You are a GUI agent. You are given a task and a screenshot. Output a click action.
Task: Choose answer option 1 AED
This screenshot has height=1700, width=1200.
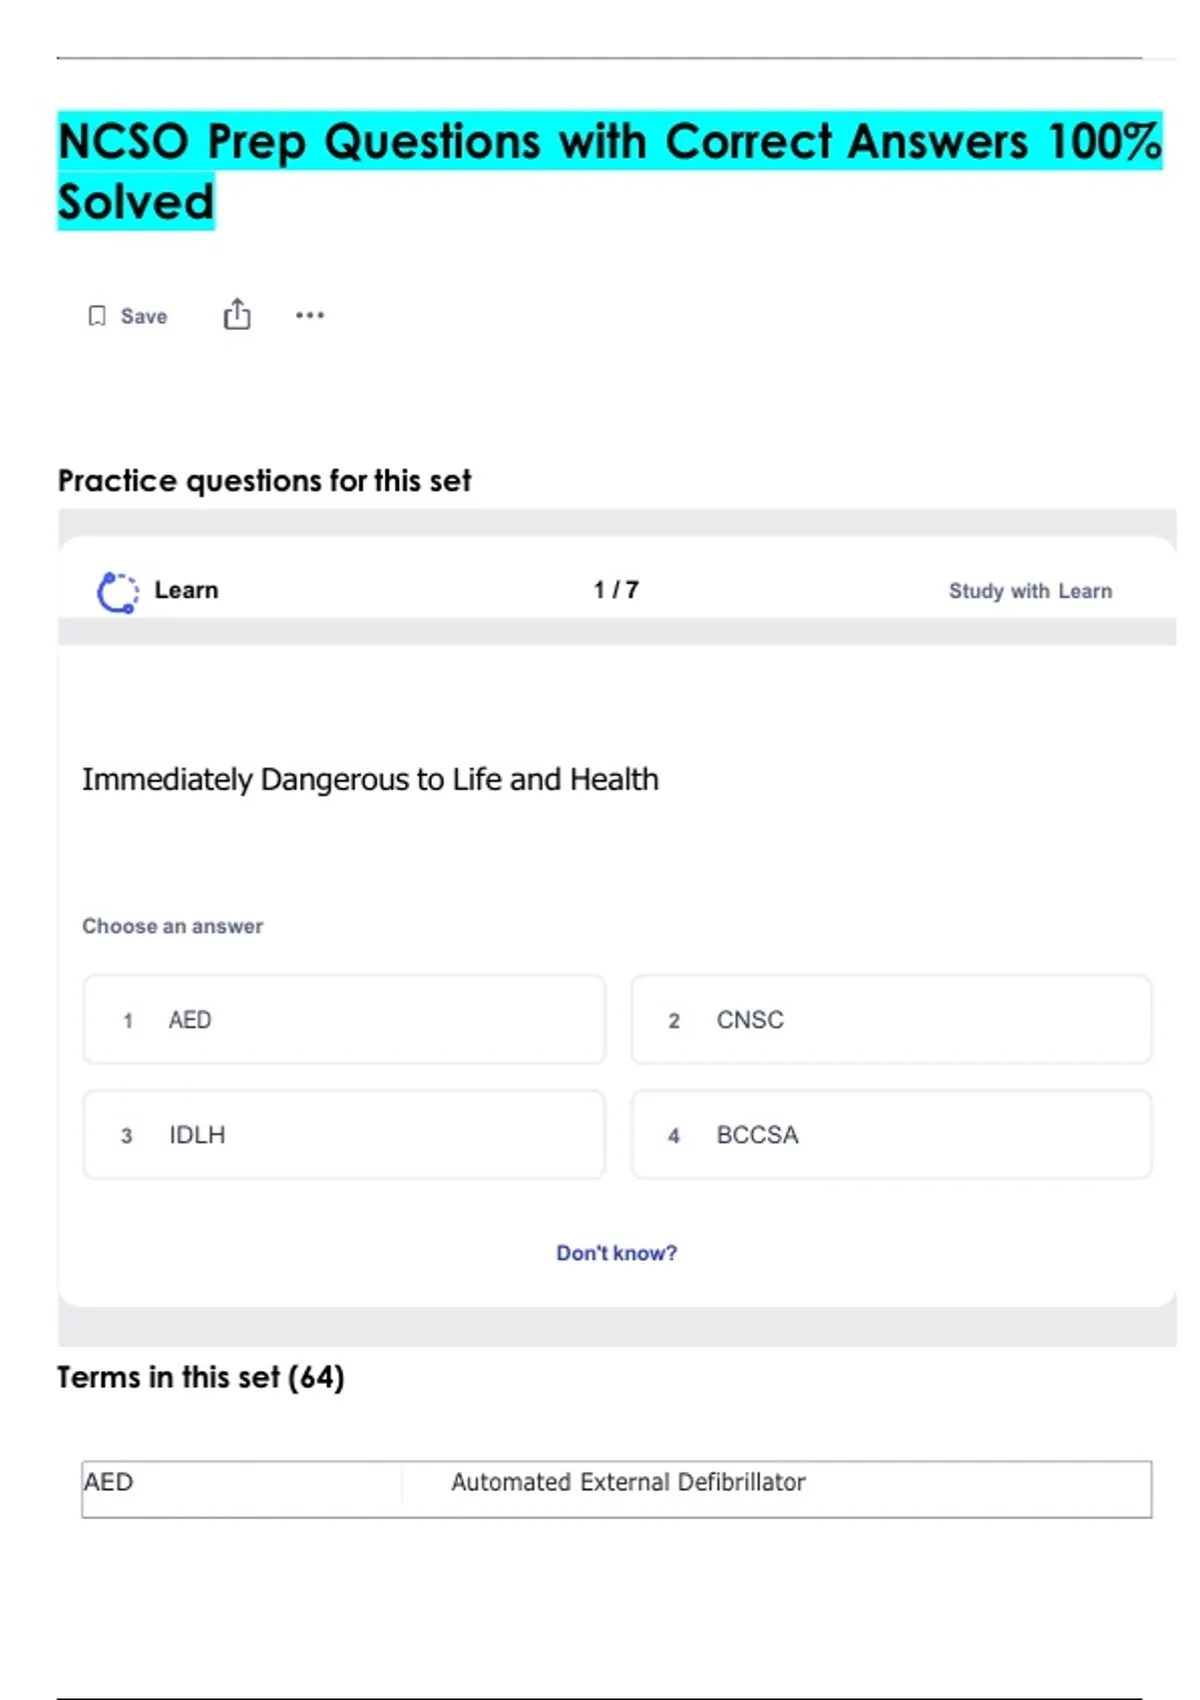(x=344, y=1020)
